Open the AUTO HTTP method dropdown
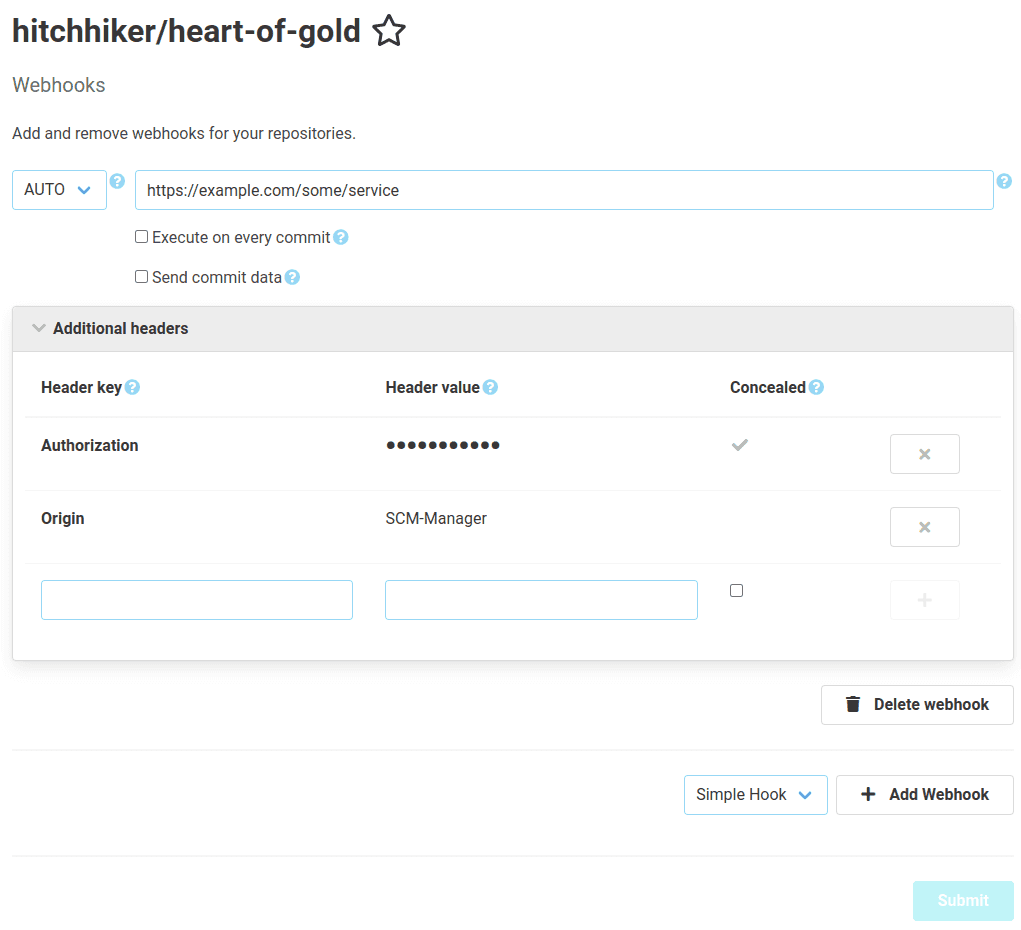1021x930 pixels. 59,189
